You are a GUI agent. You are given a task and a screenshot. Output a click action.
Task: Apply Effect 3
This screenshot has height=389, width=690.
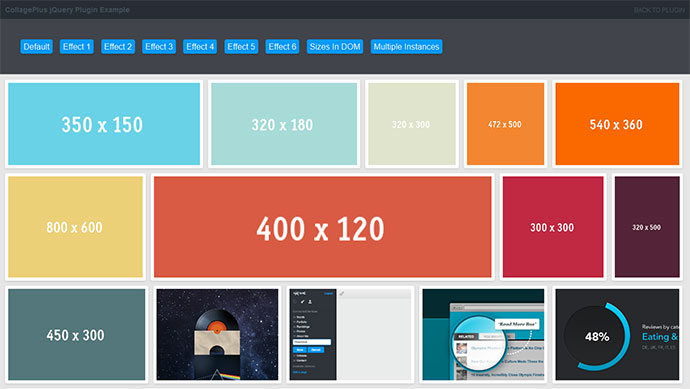pos(159,47)
